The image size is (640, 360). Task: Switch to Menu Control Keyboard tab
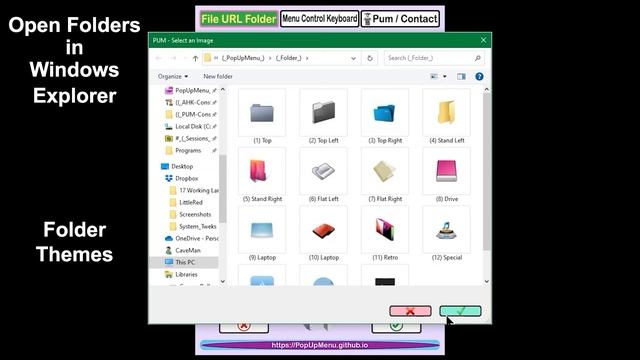tap(320, 19)
